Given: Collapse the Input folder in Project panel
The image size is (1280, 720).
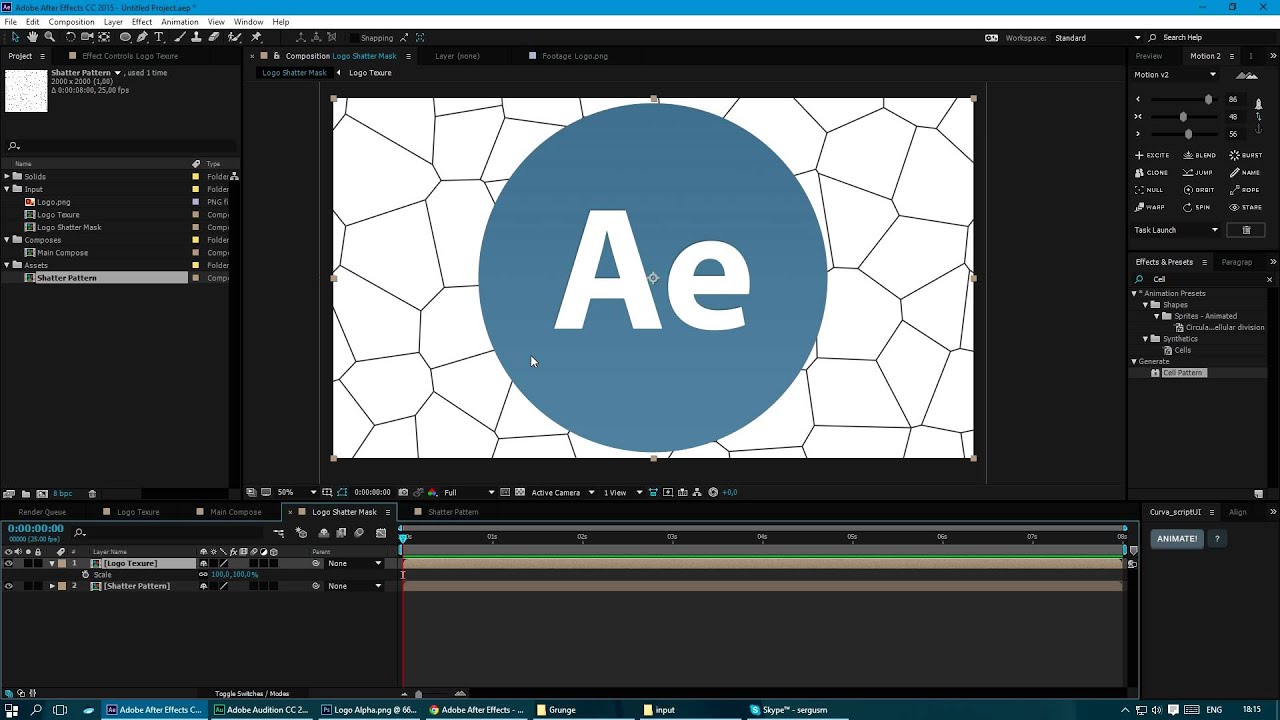Looking at the screenshot, I should [6, 189].
